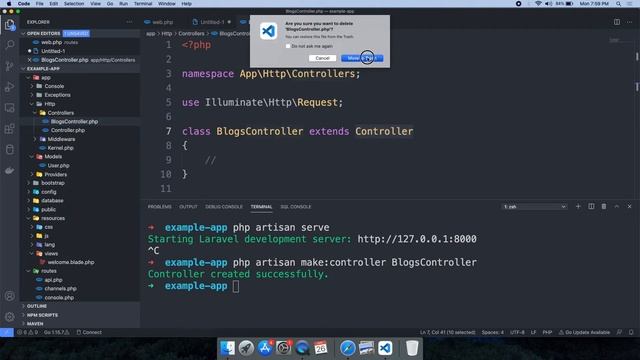Click the Explorer more actions ellipsis
Screen dimensions: 640x360
coord(129,22)
